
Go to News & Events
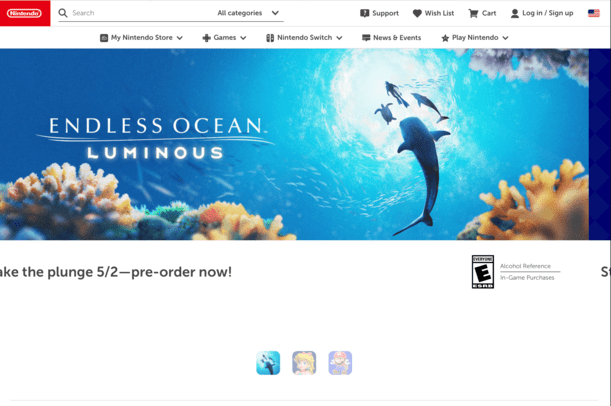(x=392, y=38)
